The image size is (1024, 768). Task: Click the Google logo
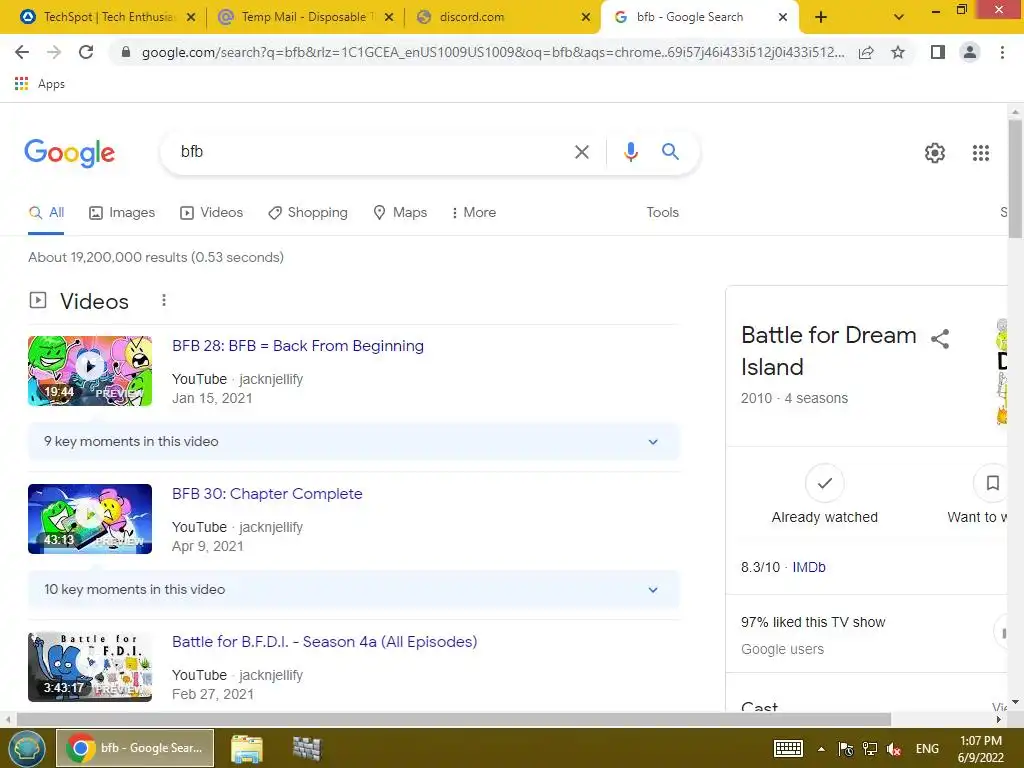pyautogui.click(x=69, y=153)
